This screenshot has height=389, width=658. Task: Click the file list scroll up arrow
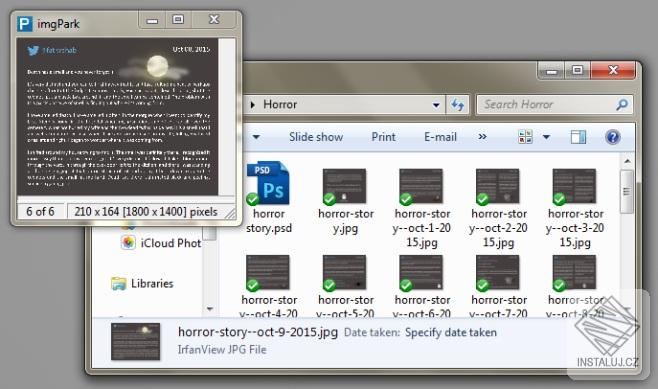[627, 161]
